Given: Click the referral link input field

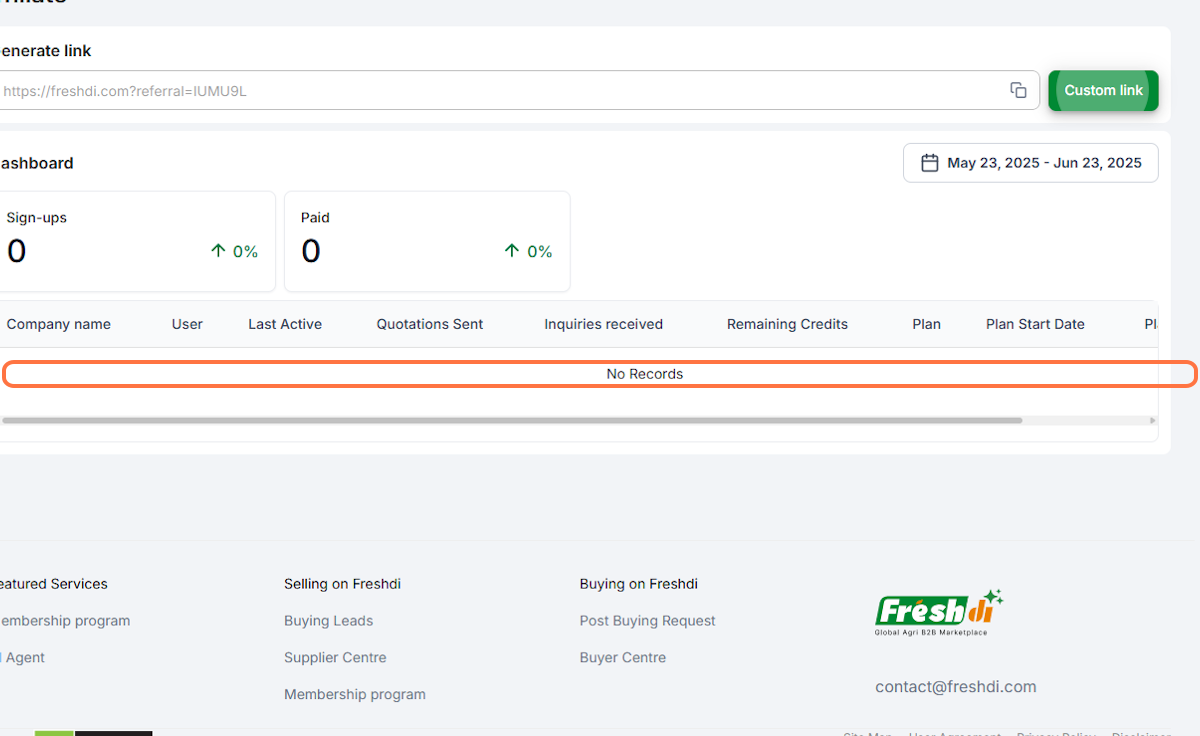Looking at the screenshot, I should [500, 91].
